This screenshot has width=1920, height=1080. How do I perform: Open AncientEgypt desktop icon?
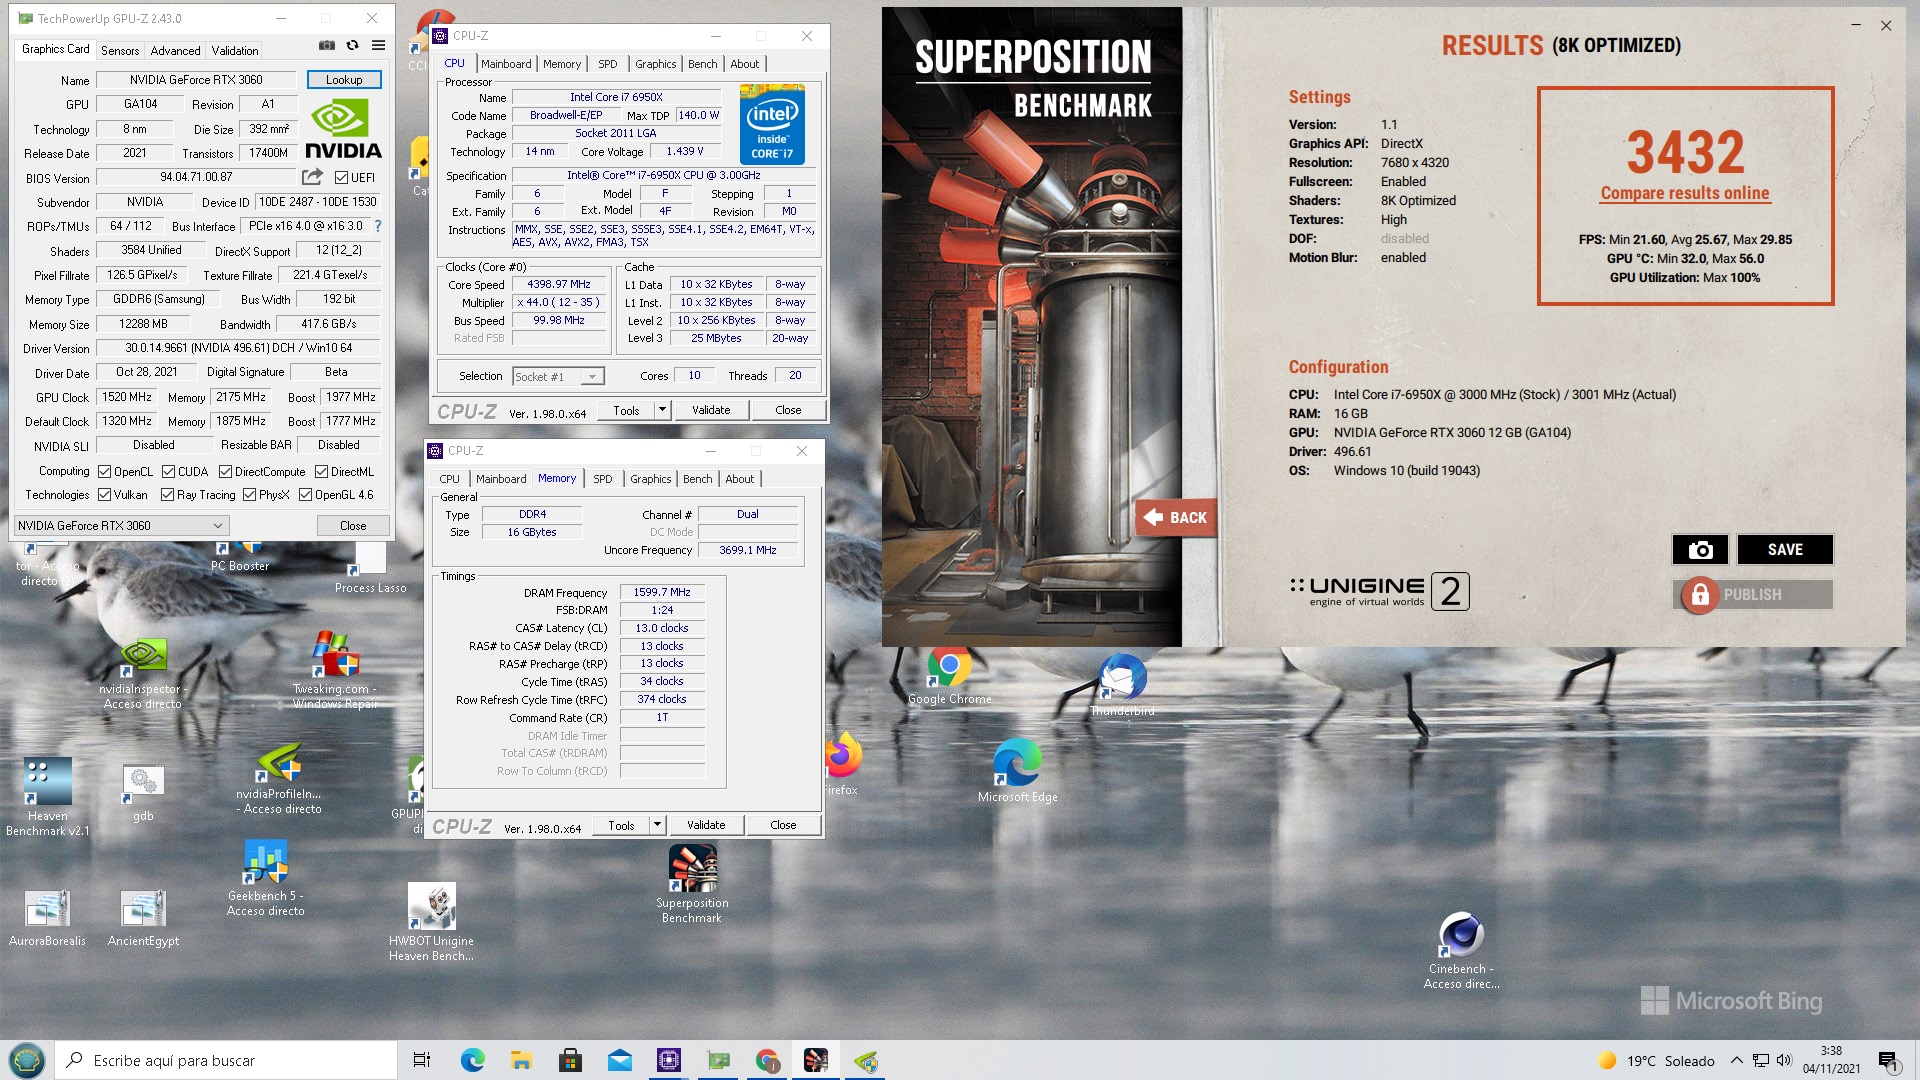[143, 918]
